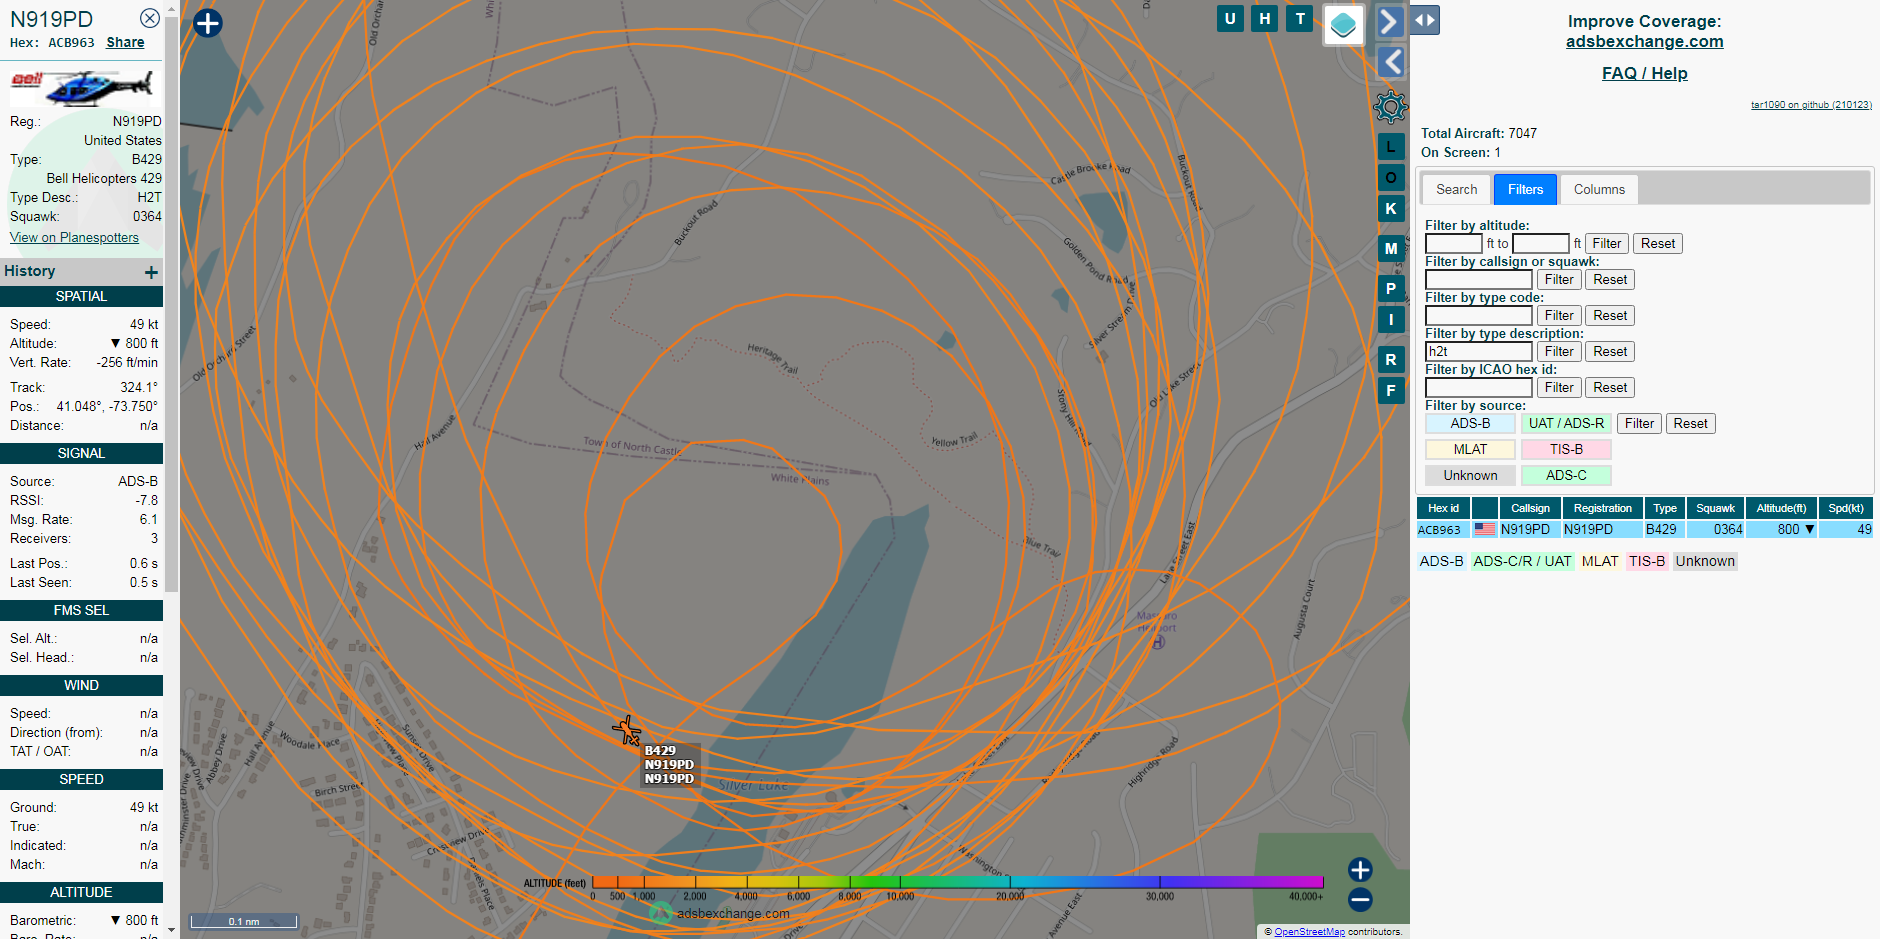Switch to the Columns tab
The width and height of the screenshot is (1880, 939).
coord(1599,189)
